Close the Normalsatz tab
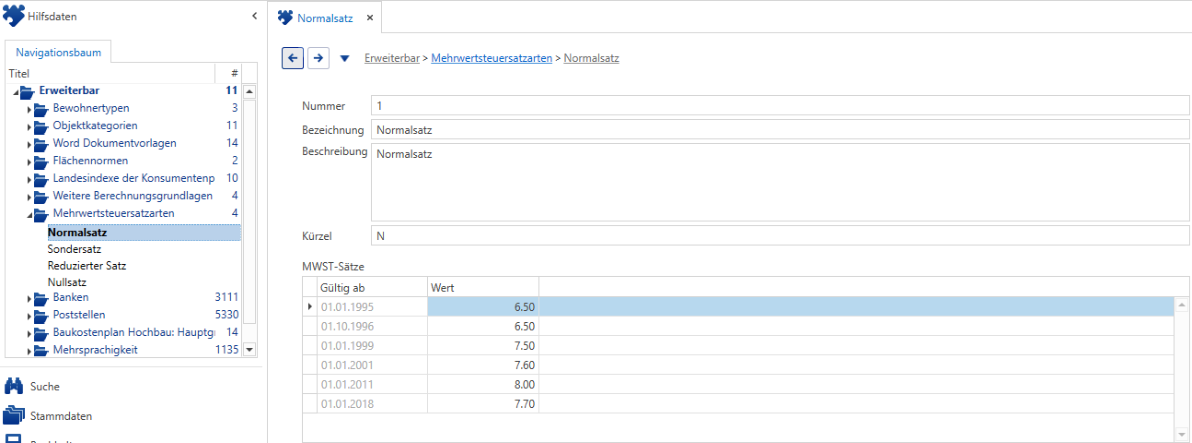The width and height of the screenshot is (1192, 443). click(369, 17)
